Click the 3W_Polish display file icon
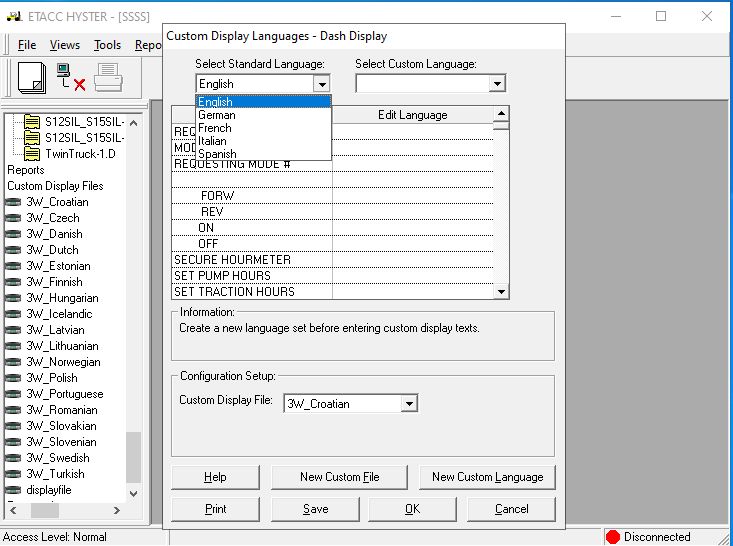This screenshot has width=733, height=546. coord(14,378)
